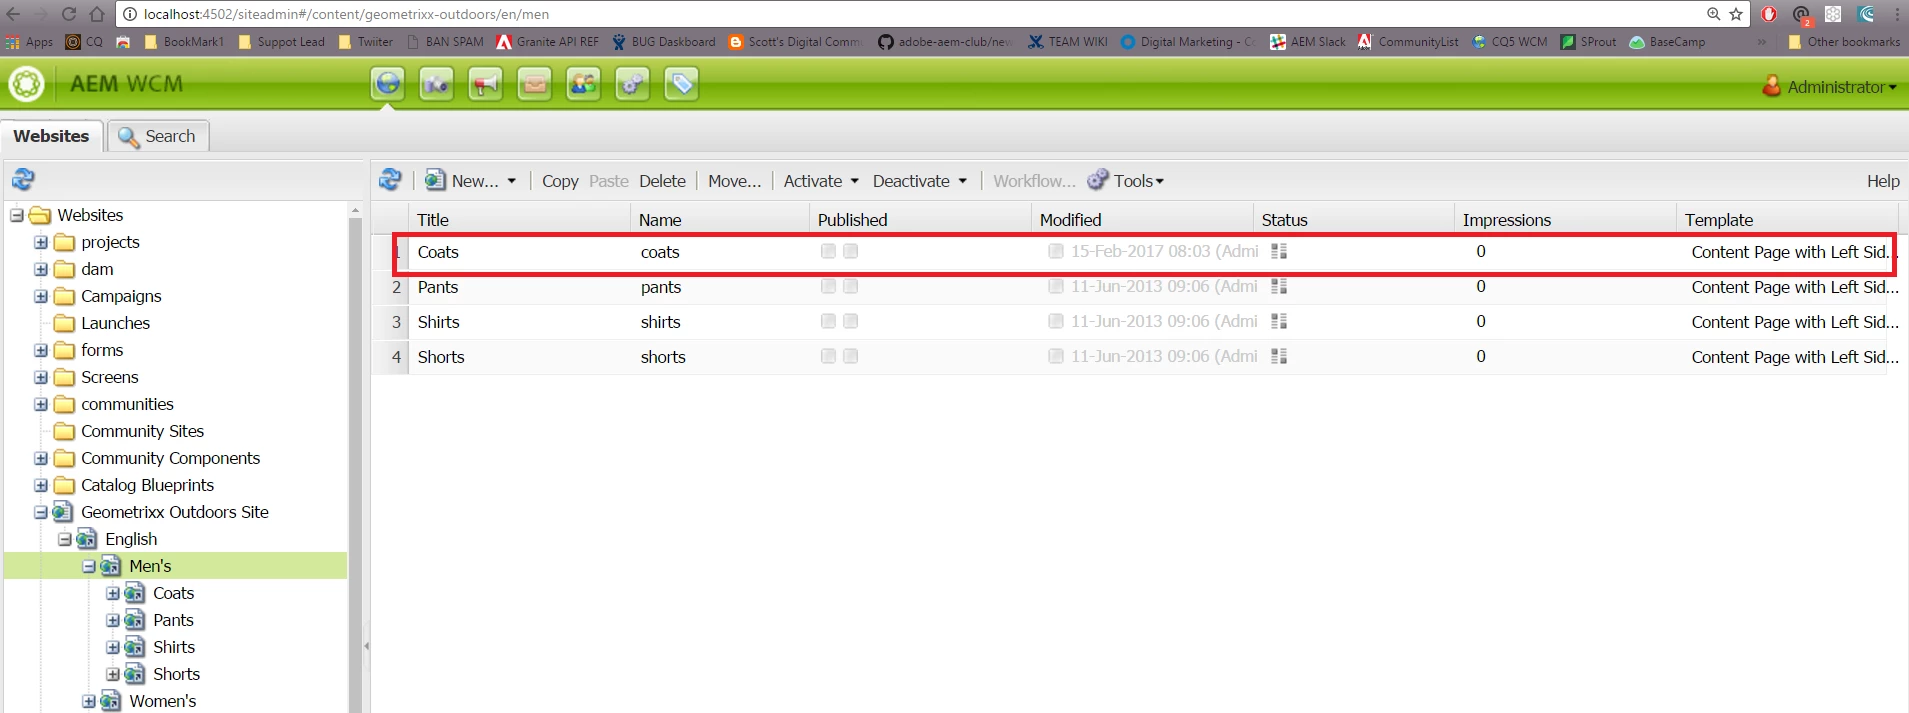1909x713 pixels.
Task: Click the tree panel scrollbar up arrow
Action: tap(355, 210)
